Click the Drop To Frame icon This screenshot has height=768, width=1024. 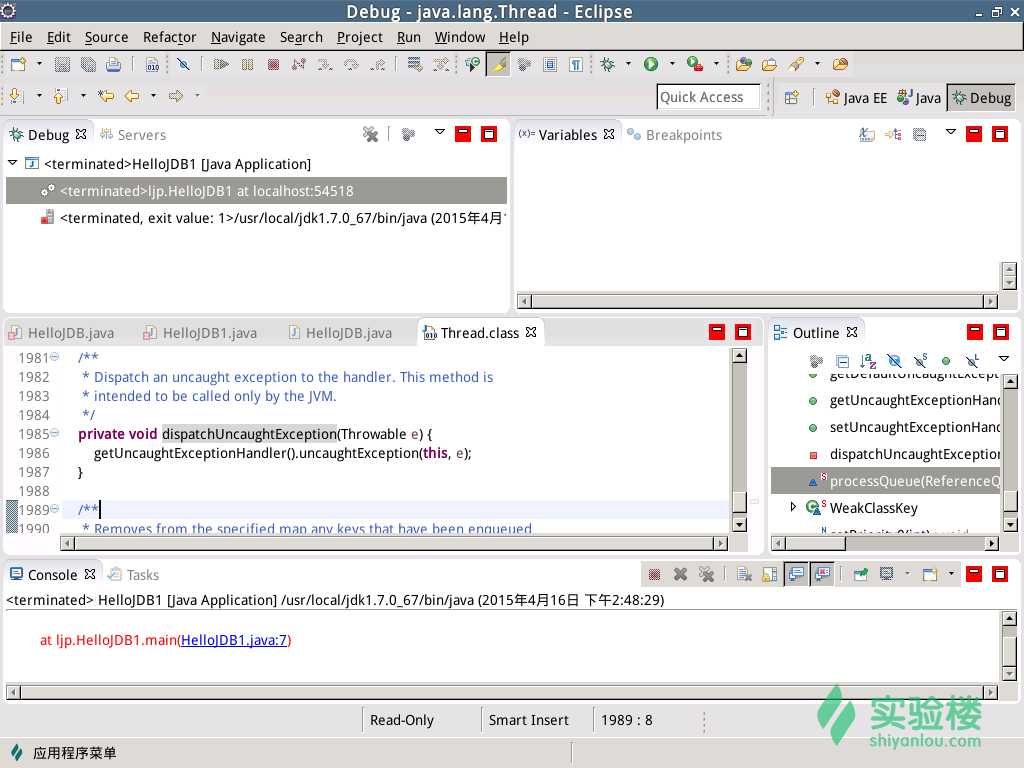pyautogui.click(x=415, y=64)
